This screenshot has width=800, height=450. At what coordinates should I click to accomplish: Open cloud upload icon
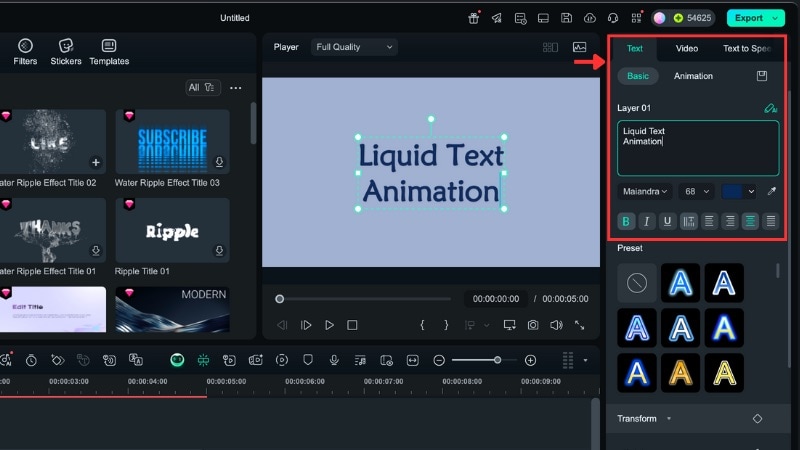click(590, 18)
